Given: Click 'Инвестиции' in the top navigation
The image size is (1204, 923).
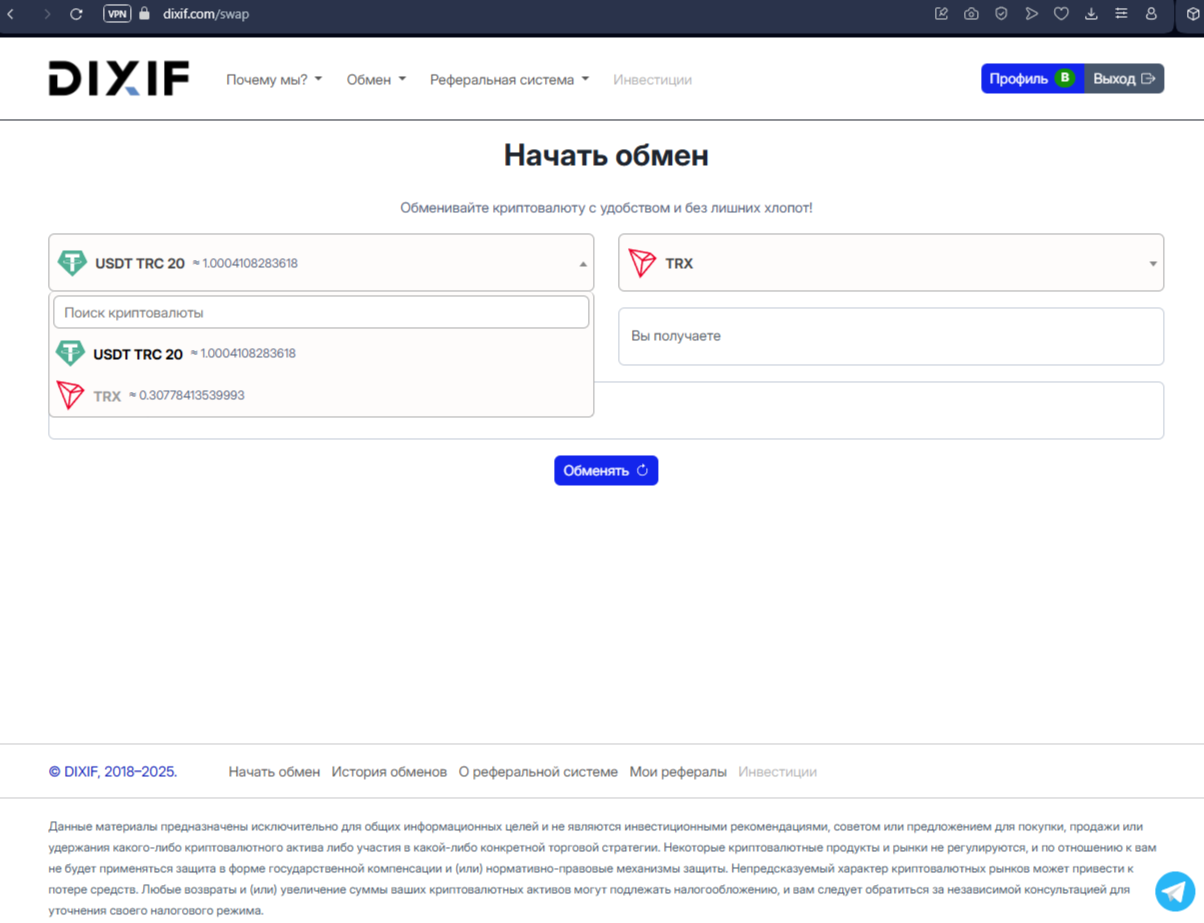Looking at the screenshot, I should point(652,79).
